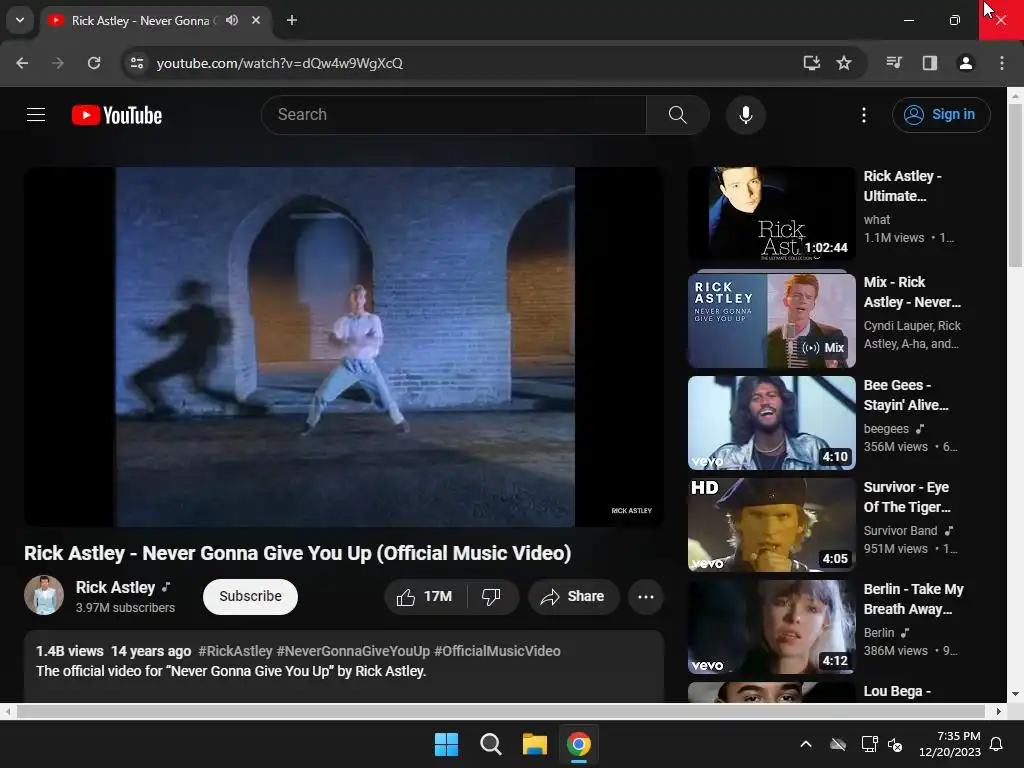The width and height of the screenshot is (1024, 768).
Task: Bookmark this page with star icon
Action: pyautogui.click(x=844, y=63)
